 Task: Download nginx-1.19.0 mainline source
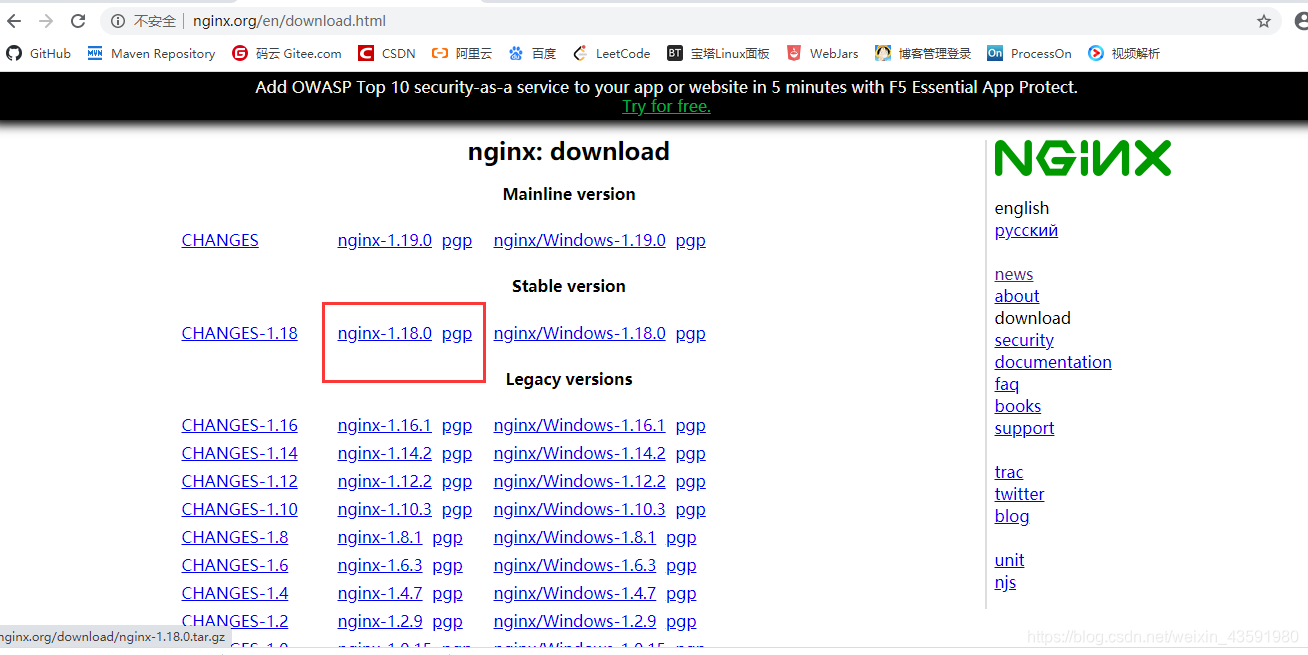tap(385, 240)
